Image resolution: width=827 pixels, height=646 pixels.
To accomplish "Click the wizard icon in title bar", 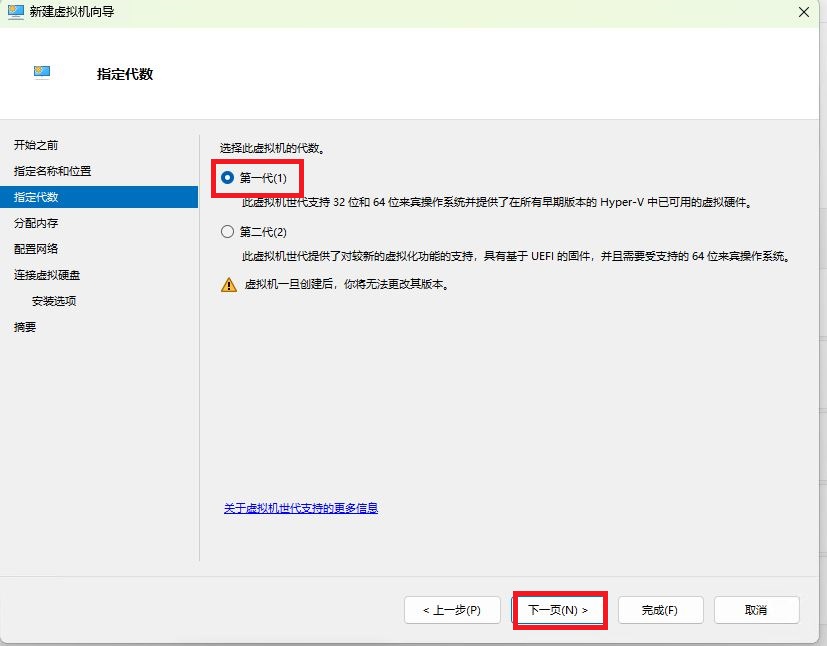I will pos(15,12).
